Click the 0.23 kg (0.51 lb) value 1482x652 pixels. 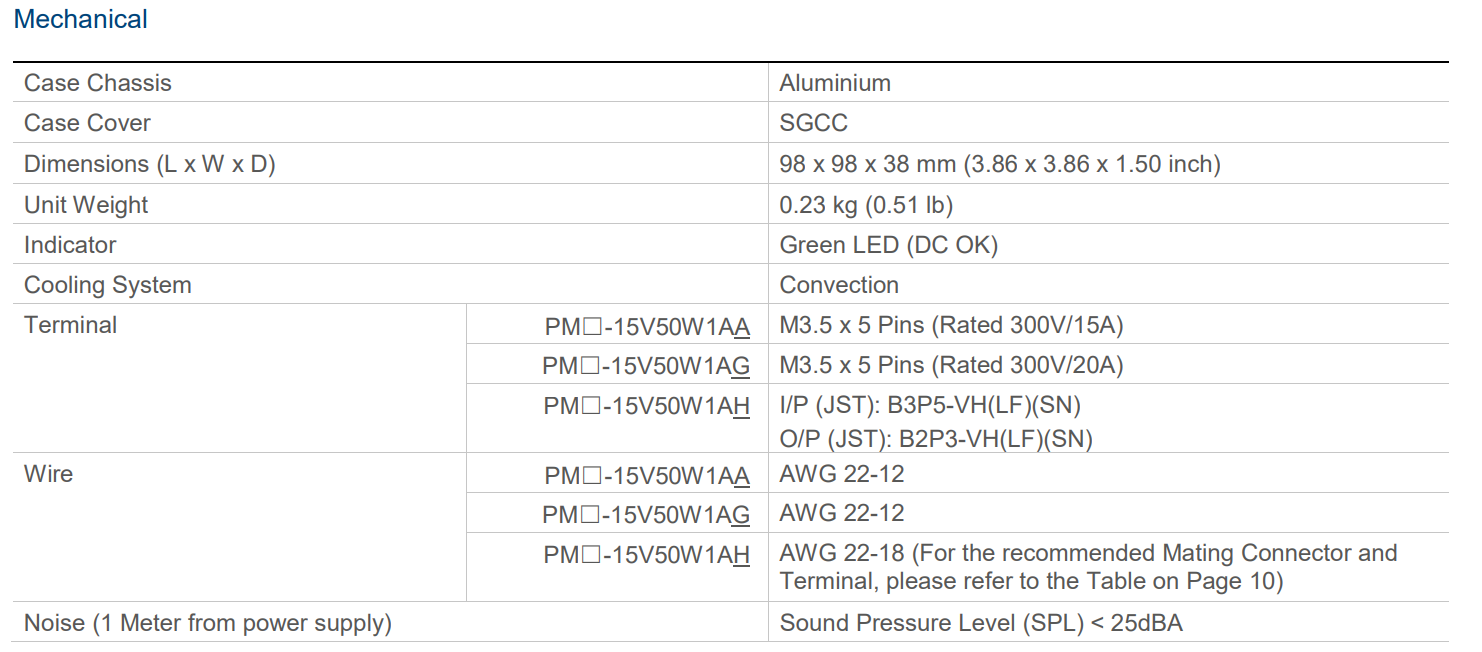(866, 205)
